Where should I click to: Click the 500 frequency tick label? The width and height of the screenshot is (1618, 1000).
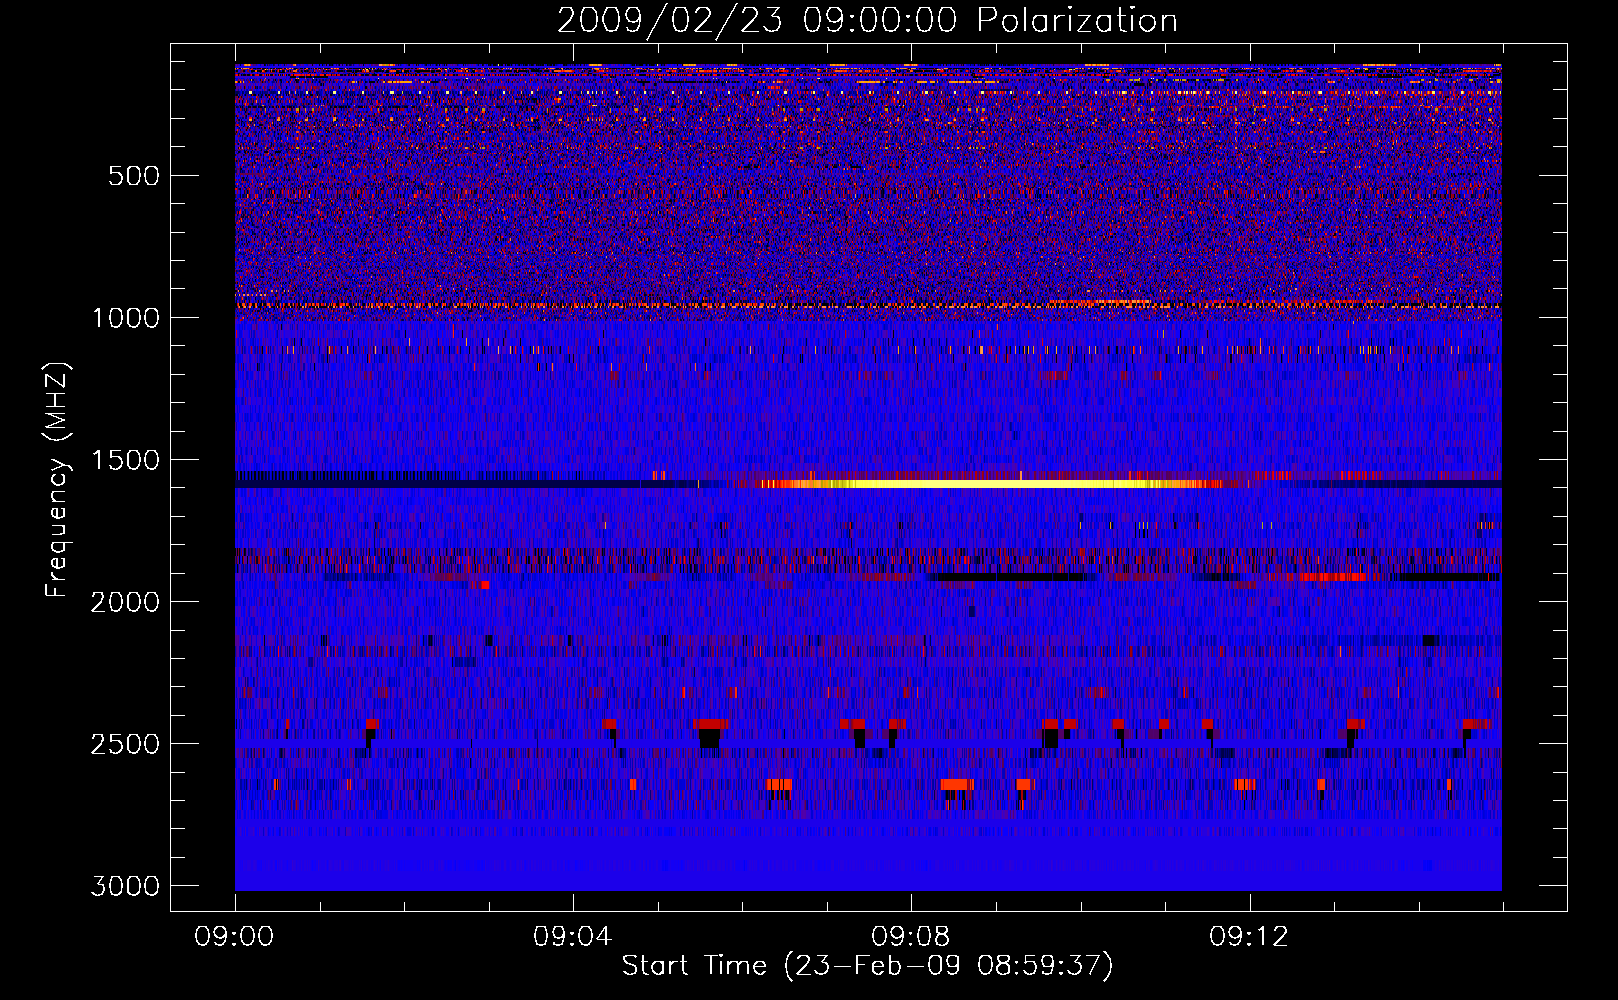tap(134, 176)
